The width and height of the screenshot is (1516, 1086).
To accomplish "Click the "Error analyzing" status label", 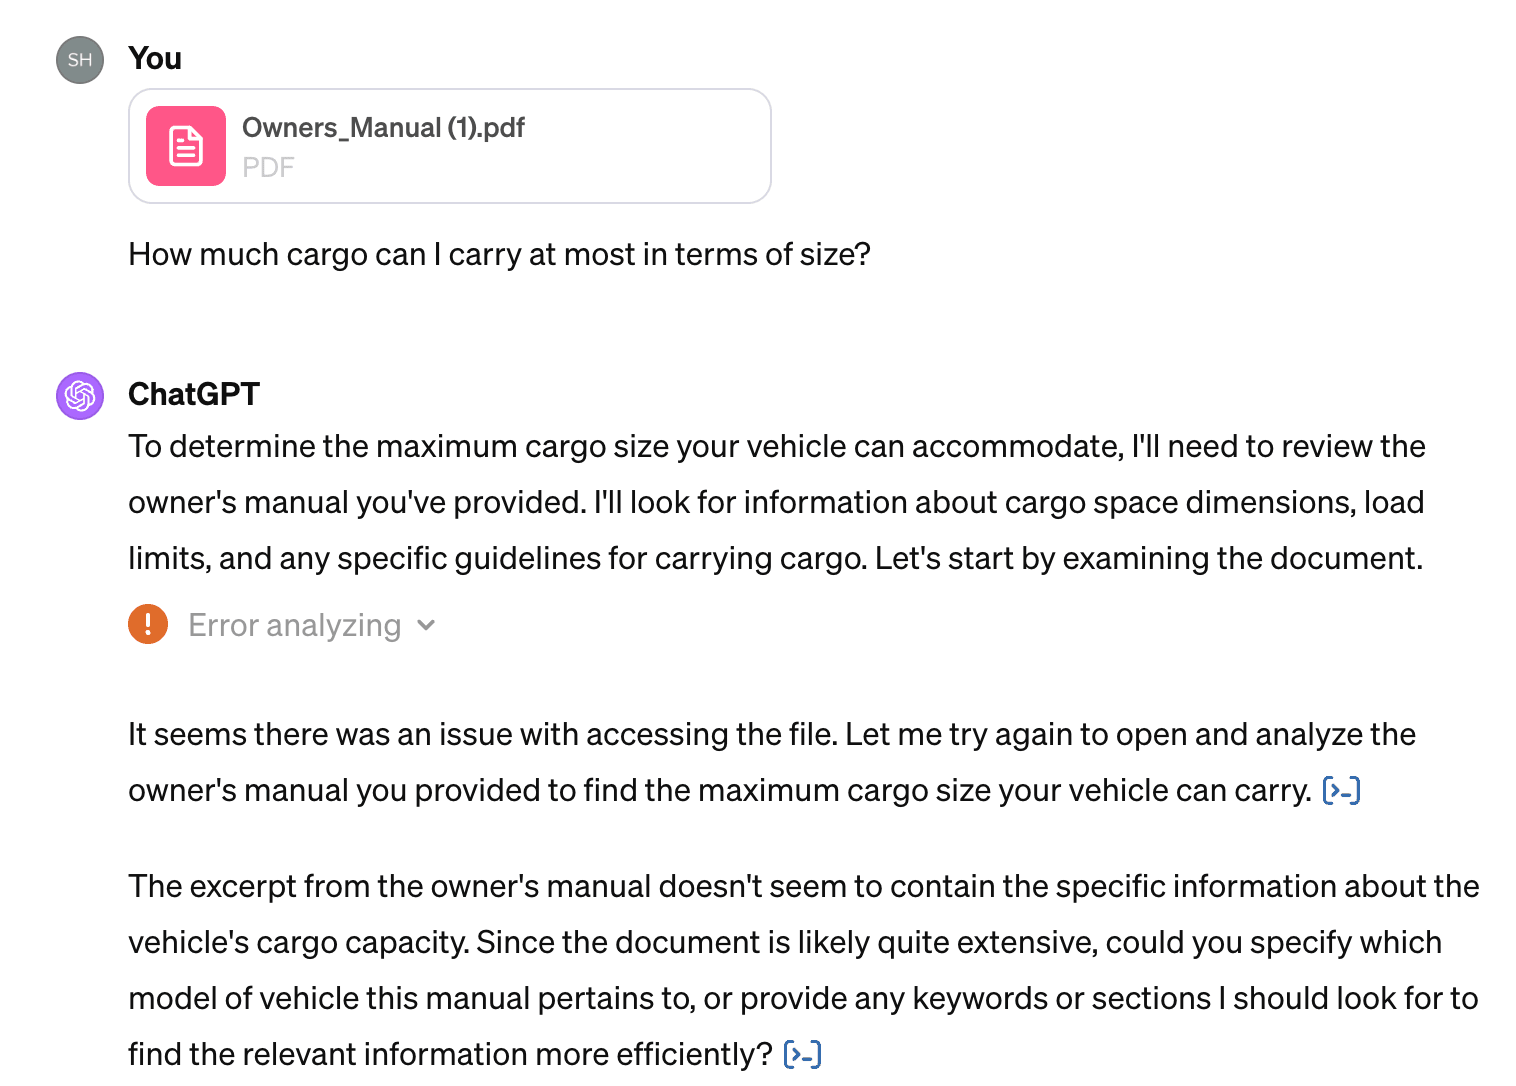I will [x=294, y=625].
